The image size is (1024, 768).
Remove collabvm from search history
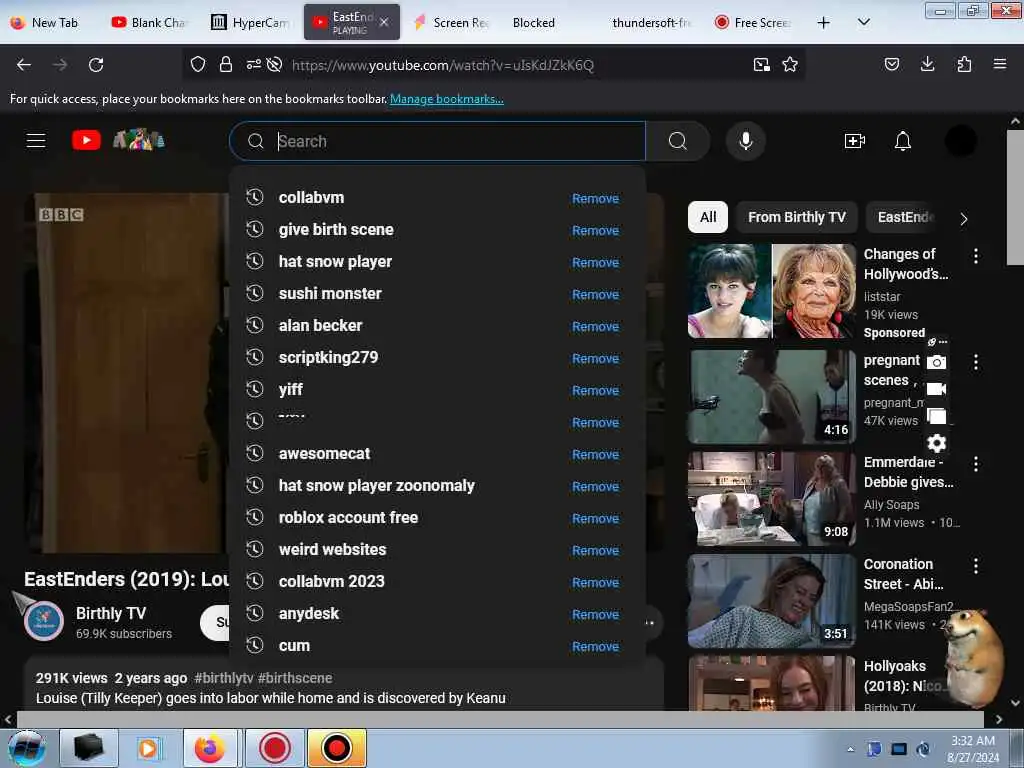[x=595, y=199]
